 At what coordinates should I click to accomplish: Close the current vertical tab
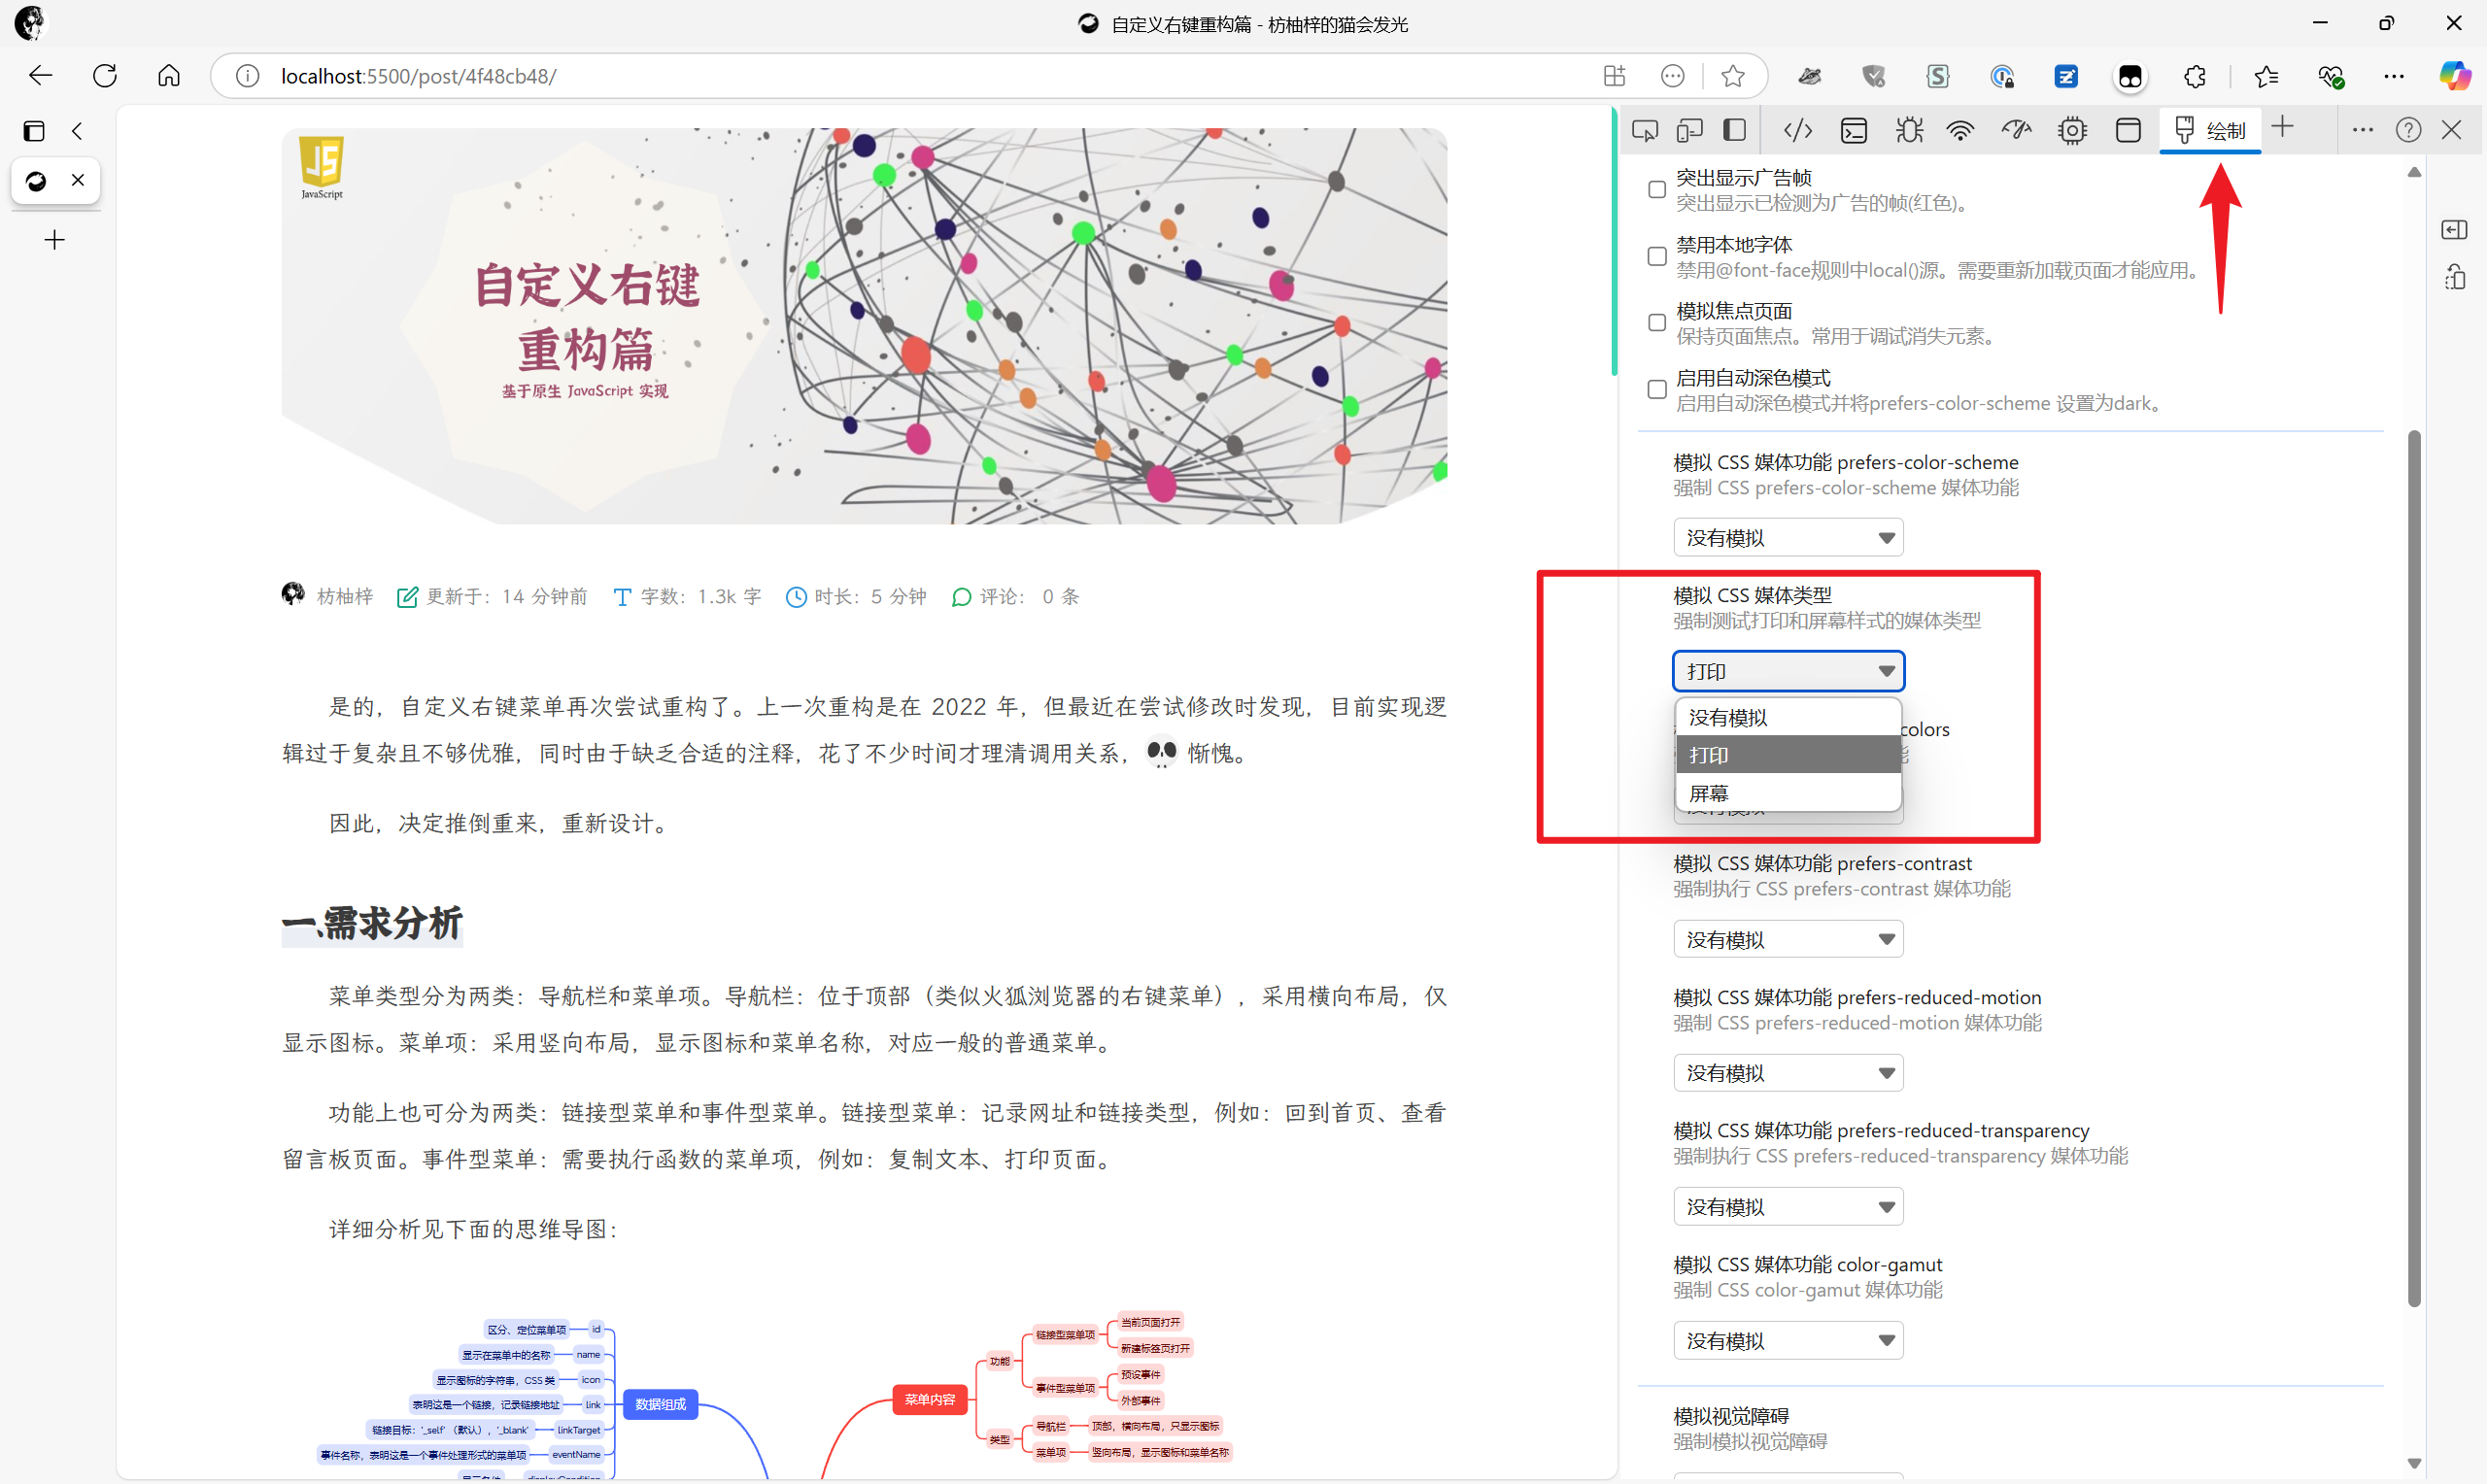pyautogui.click(x=78, y=181)
